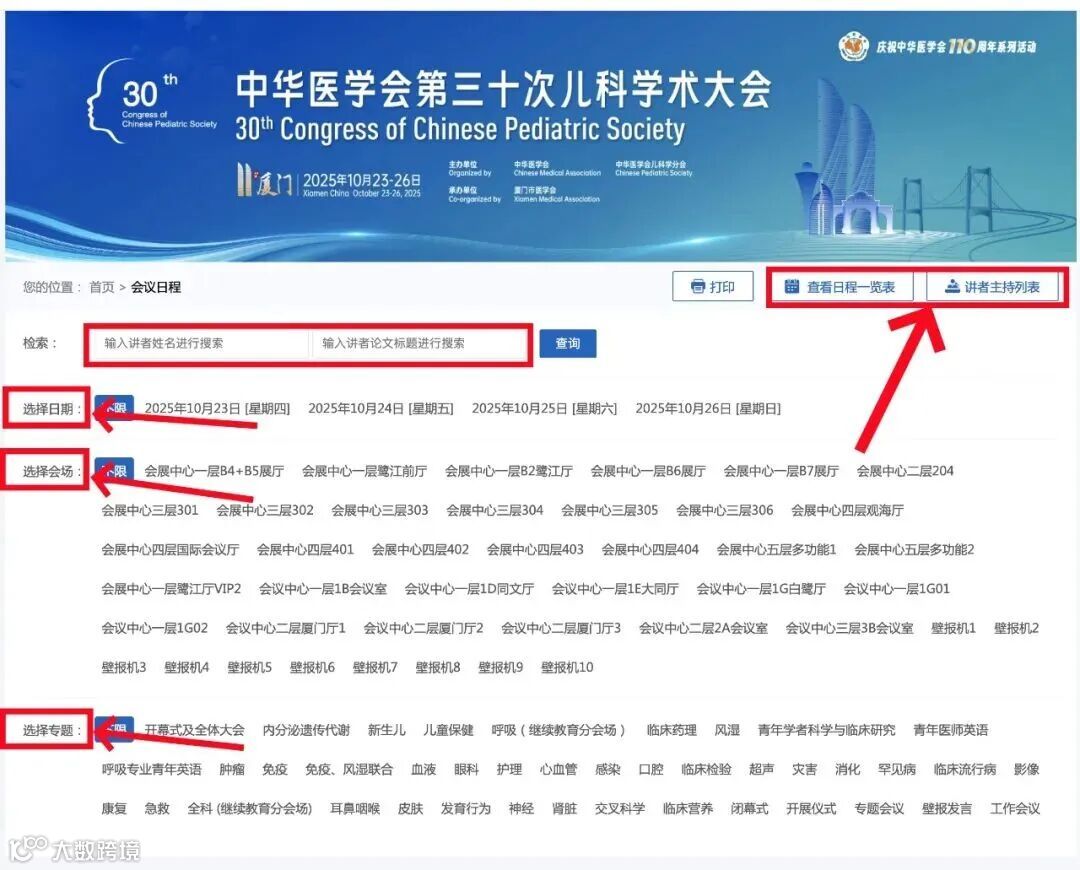
Task: Select venue 会展中心一层B7展厅
Action: [x=781, y=471]
